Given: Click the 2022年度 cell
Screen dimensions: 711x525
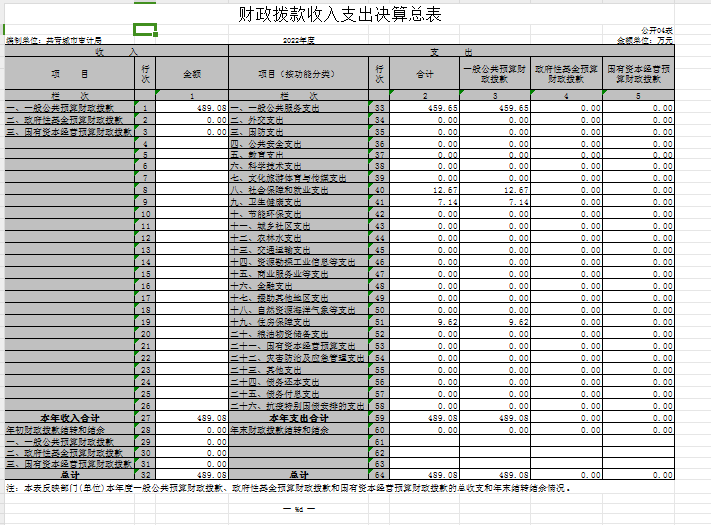Looking at the screenshot, I should [299, 41].
